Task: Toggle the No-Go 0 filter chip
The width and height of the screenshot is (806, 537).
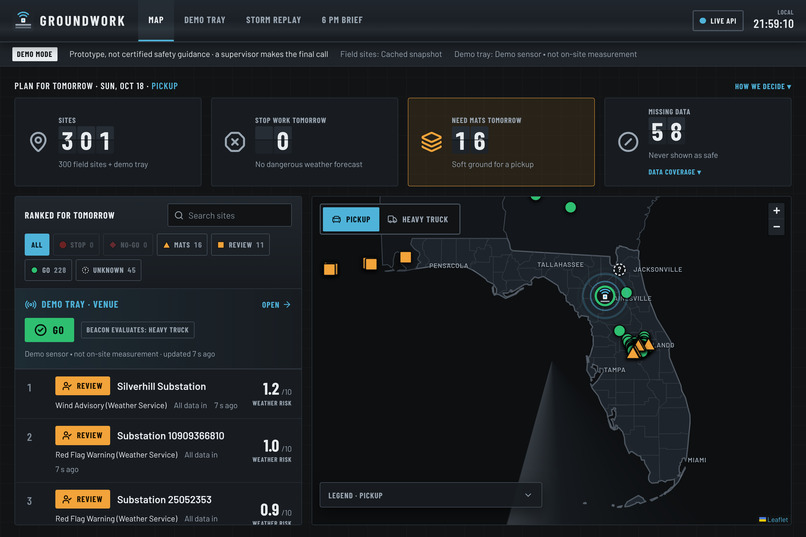Action: coord(128,245)
